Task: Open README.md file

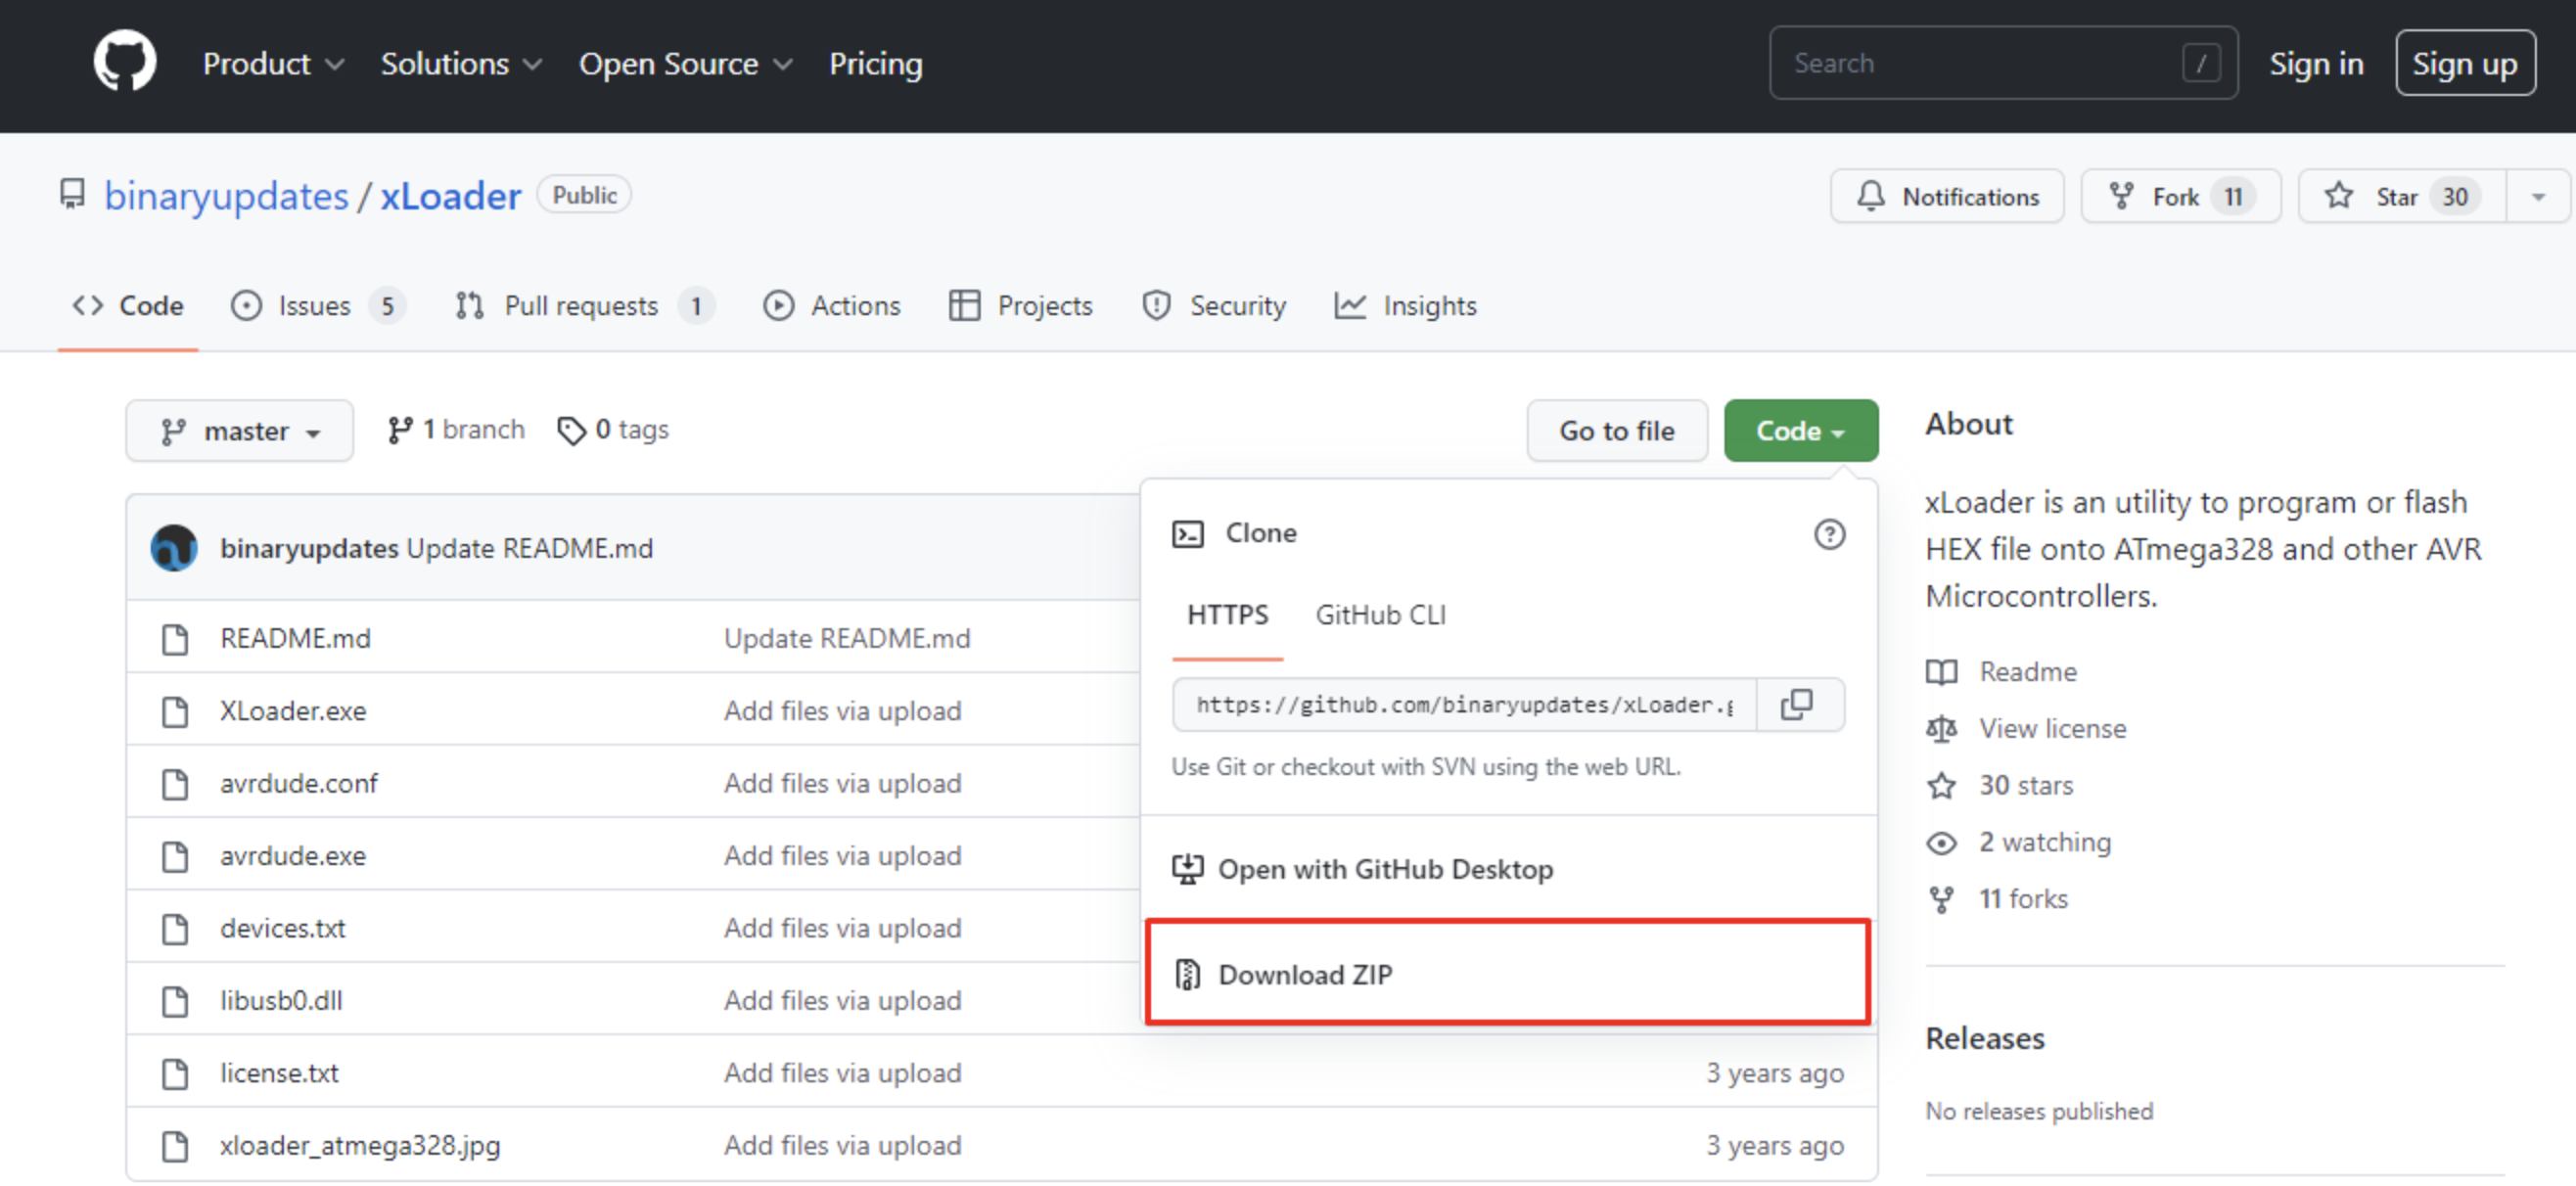Action: coord(295,638)
